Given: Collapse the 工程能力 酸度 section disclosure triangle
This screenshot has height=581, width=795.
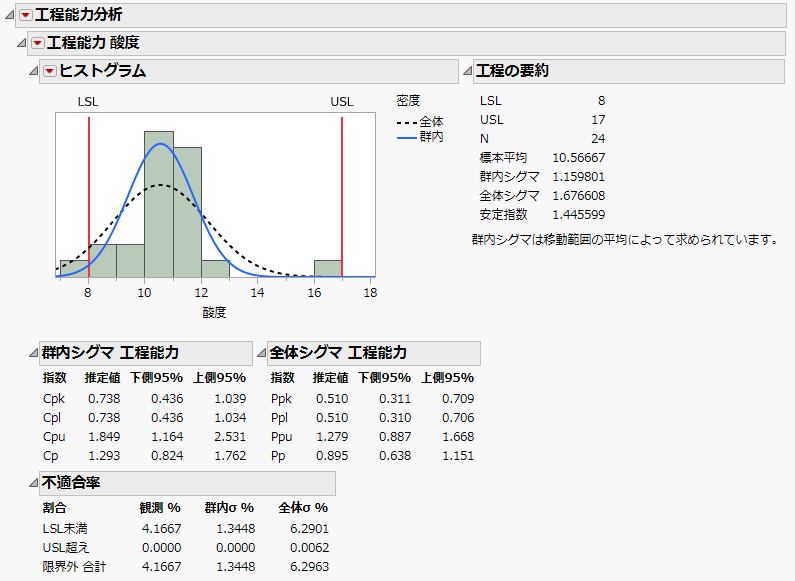Looking at the screenshot, I should tap(21, 43).
